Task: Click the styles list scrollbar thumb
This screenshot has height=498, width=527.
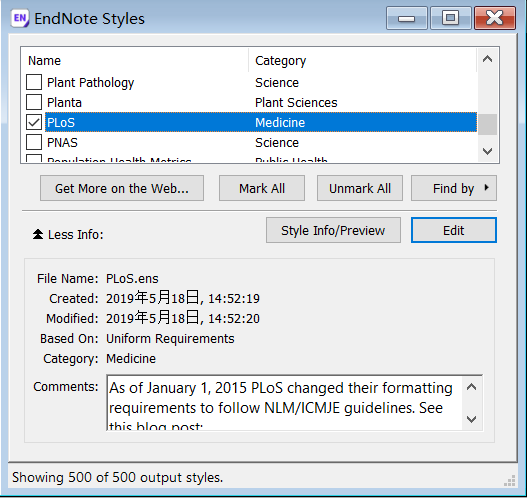Action: 487,124
